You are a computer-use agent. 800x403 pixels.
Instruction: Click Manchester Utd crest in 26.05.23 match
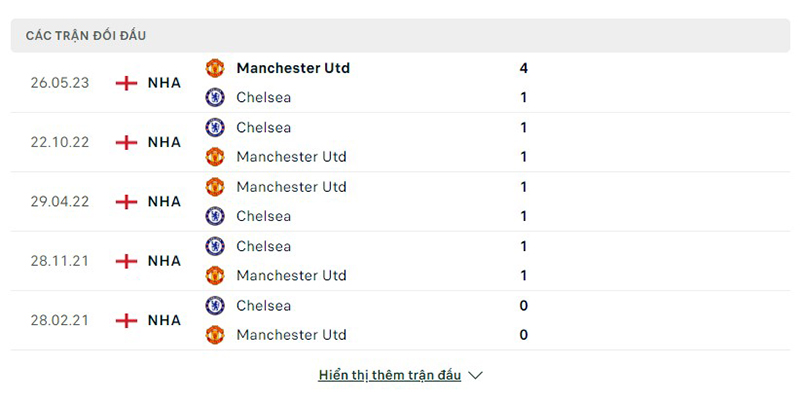[x=215, y=68]
